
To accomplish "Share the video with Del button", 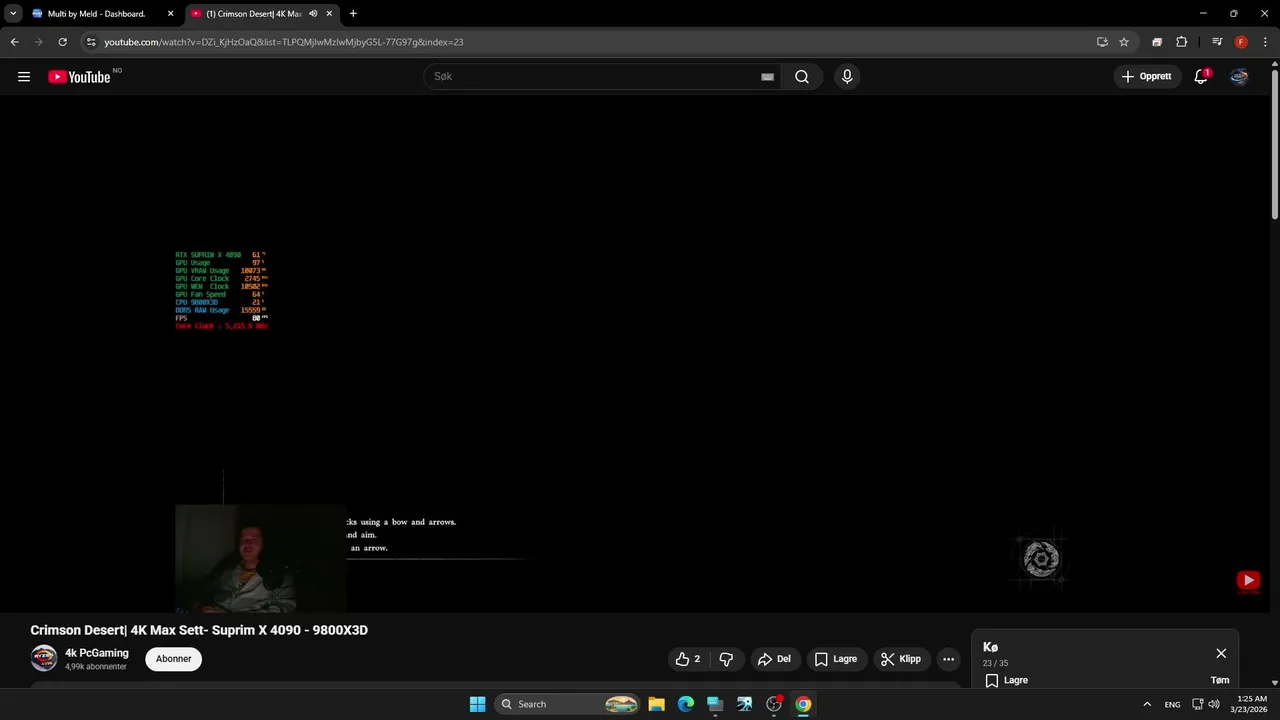I will (x=775, y=659).
